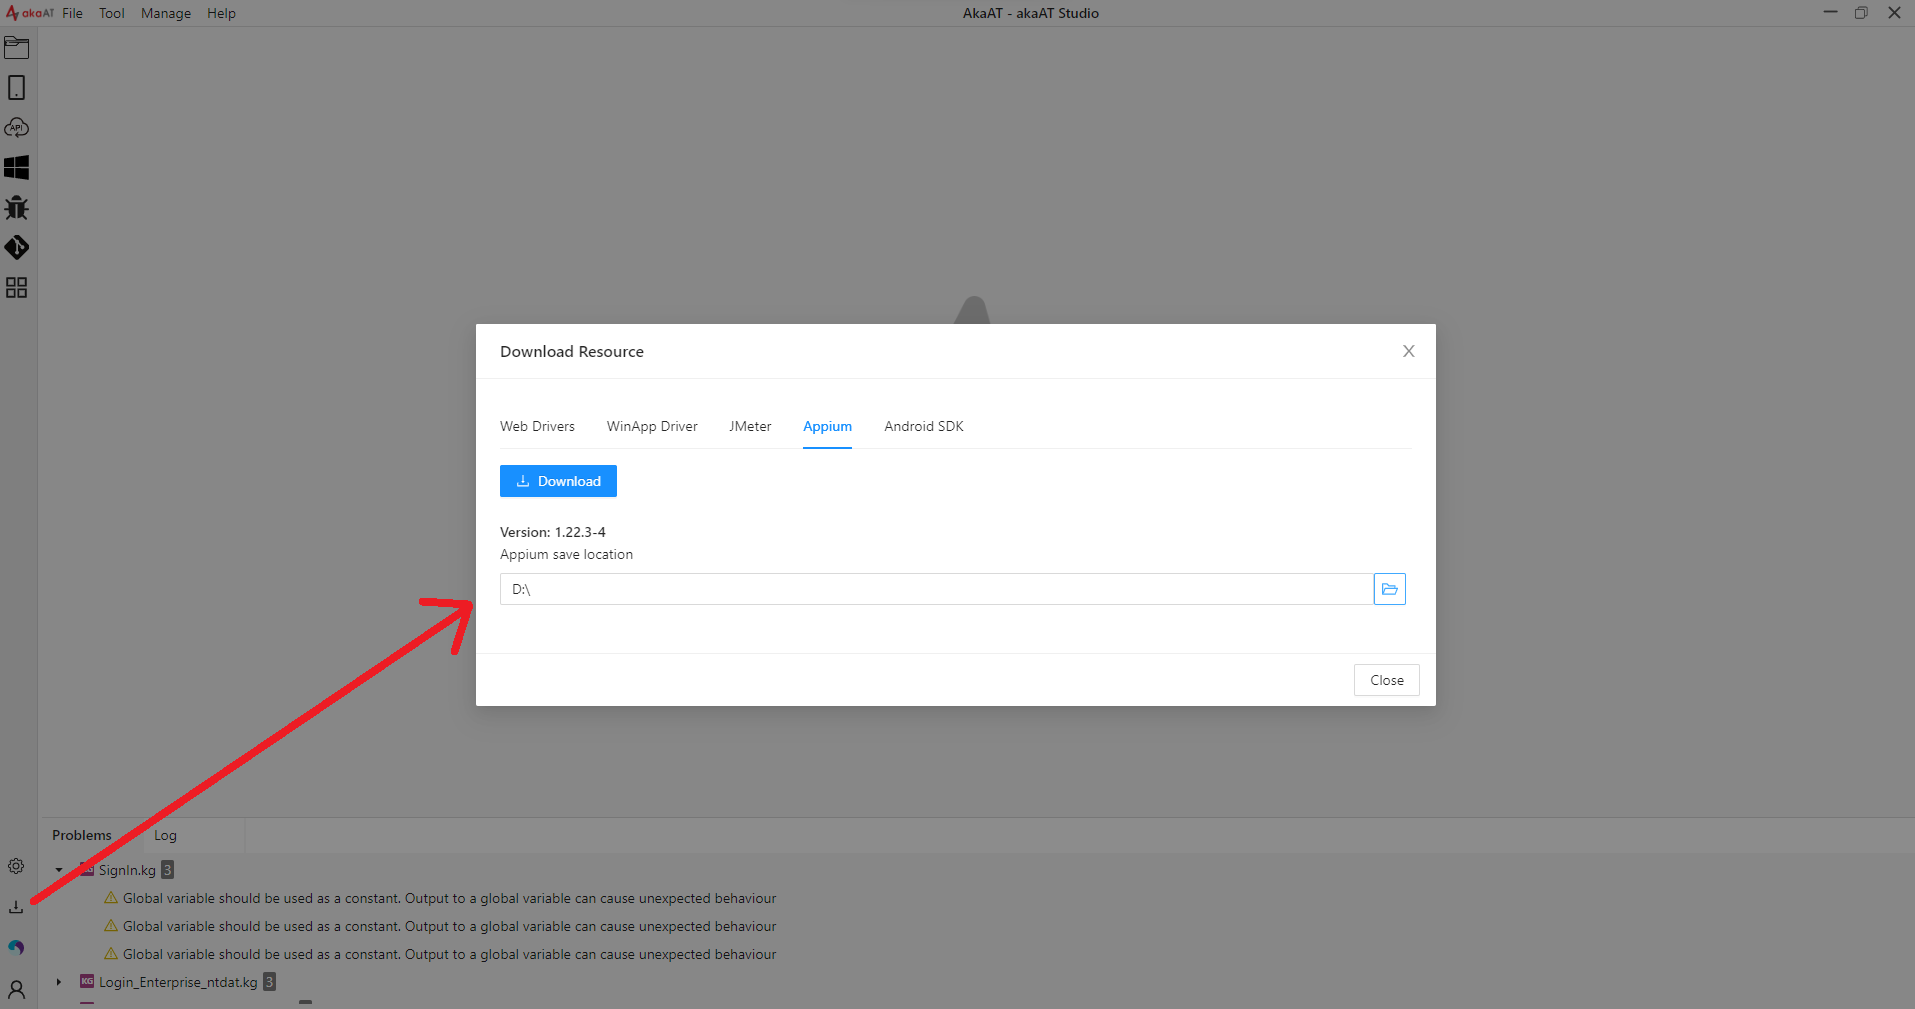The image size is (1915, 1009).
Task: Select the SignIn.kg entry in Problems
Action: point(127,870)
